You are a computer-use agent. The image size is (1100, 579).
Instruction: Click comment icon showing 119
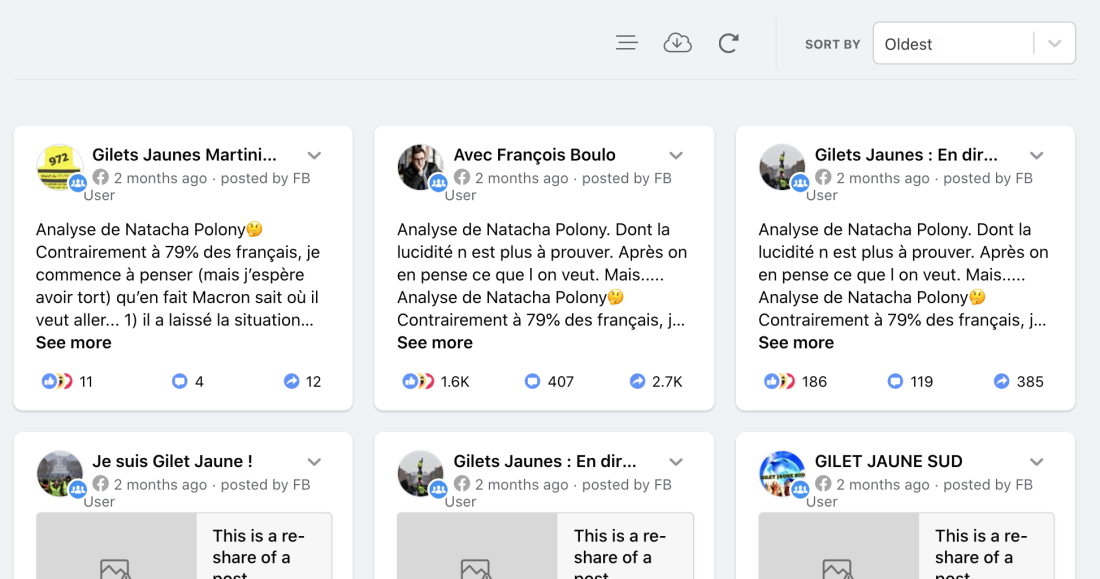(894, 381)
